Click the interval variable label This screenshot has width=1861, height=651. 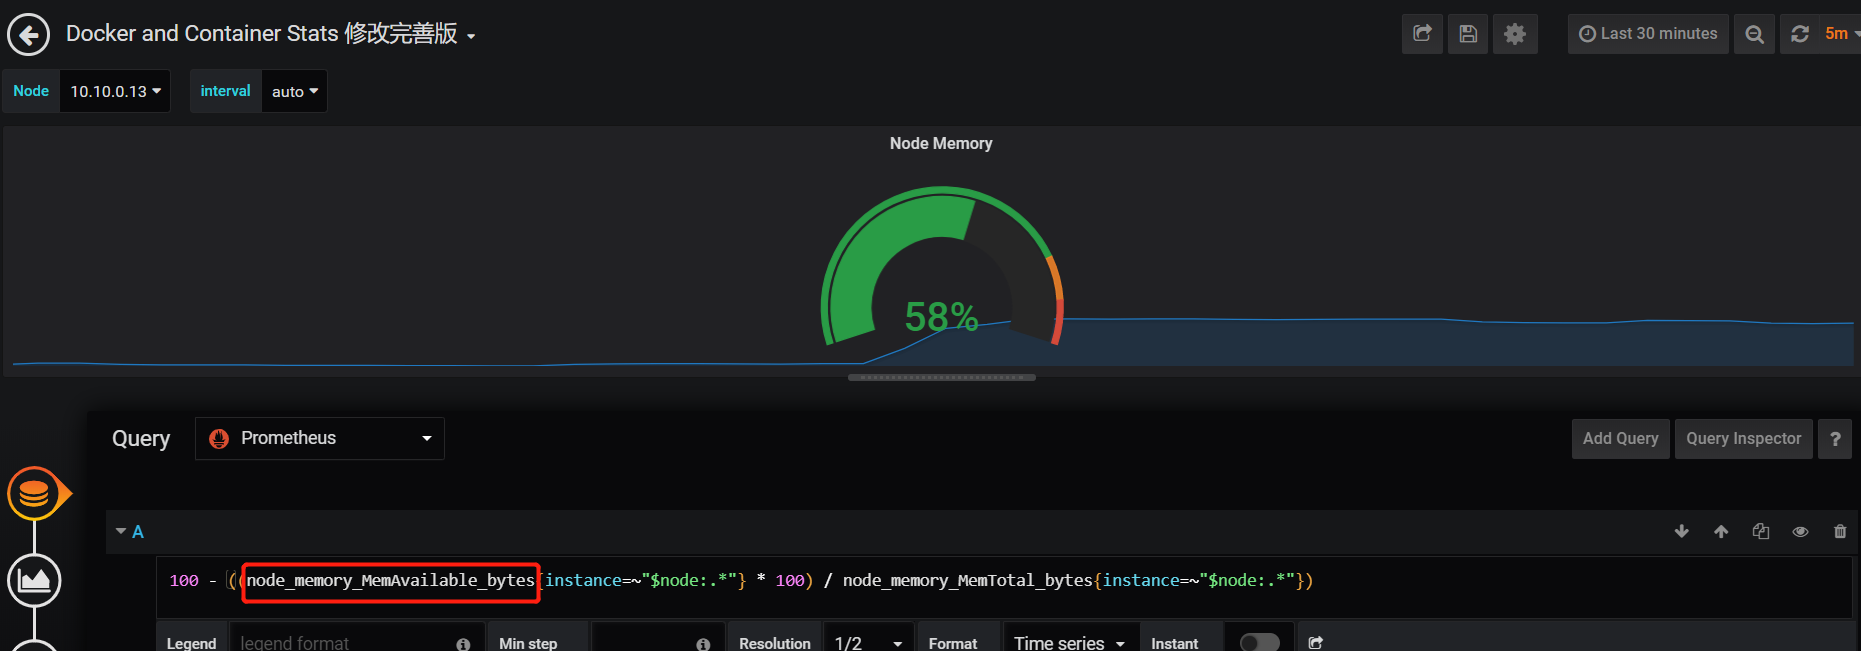click(226, 91)
